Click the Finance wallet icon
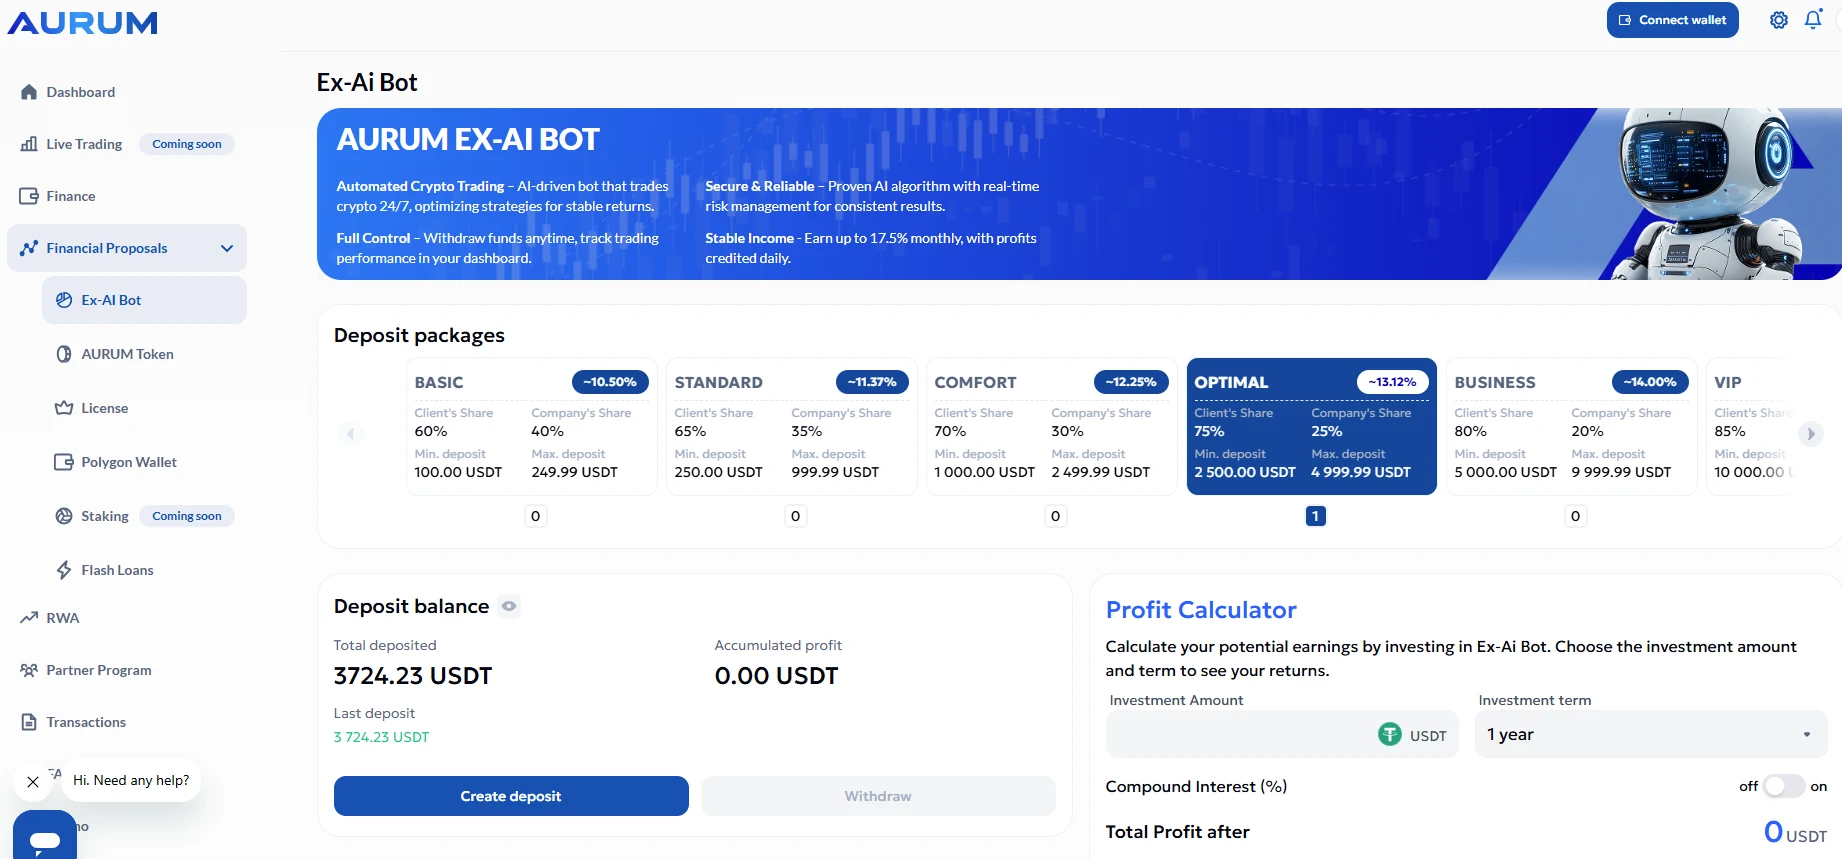Image resolution: width=1842 pixels, height=859 pixels. click(x=29, y=196)
